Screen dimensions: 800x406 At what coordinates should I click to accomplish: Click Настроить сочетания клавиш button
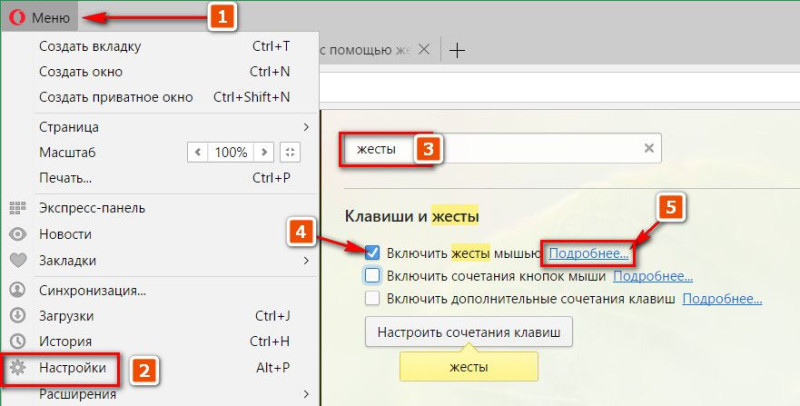point(469,332)
